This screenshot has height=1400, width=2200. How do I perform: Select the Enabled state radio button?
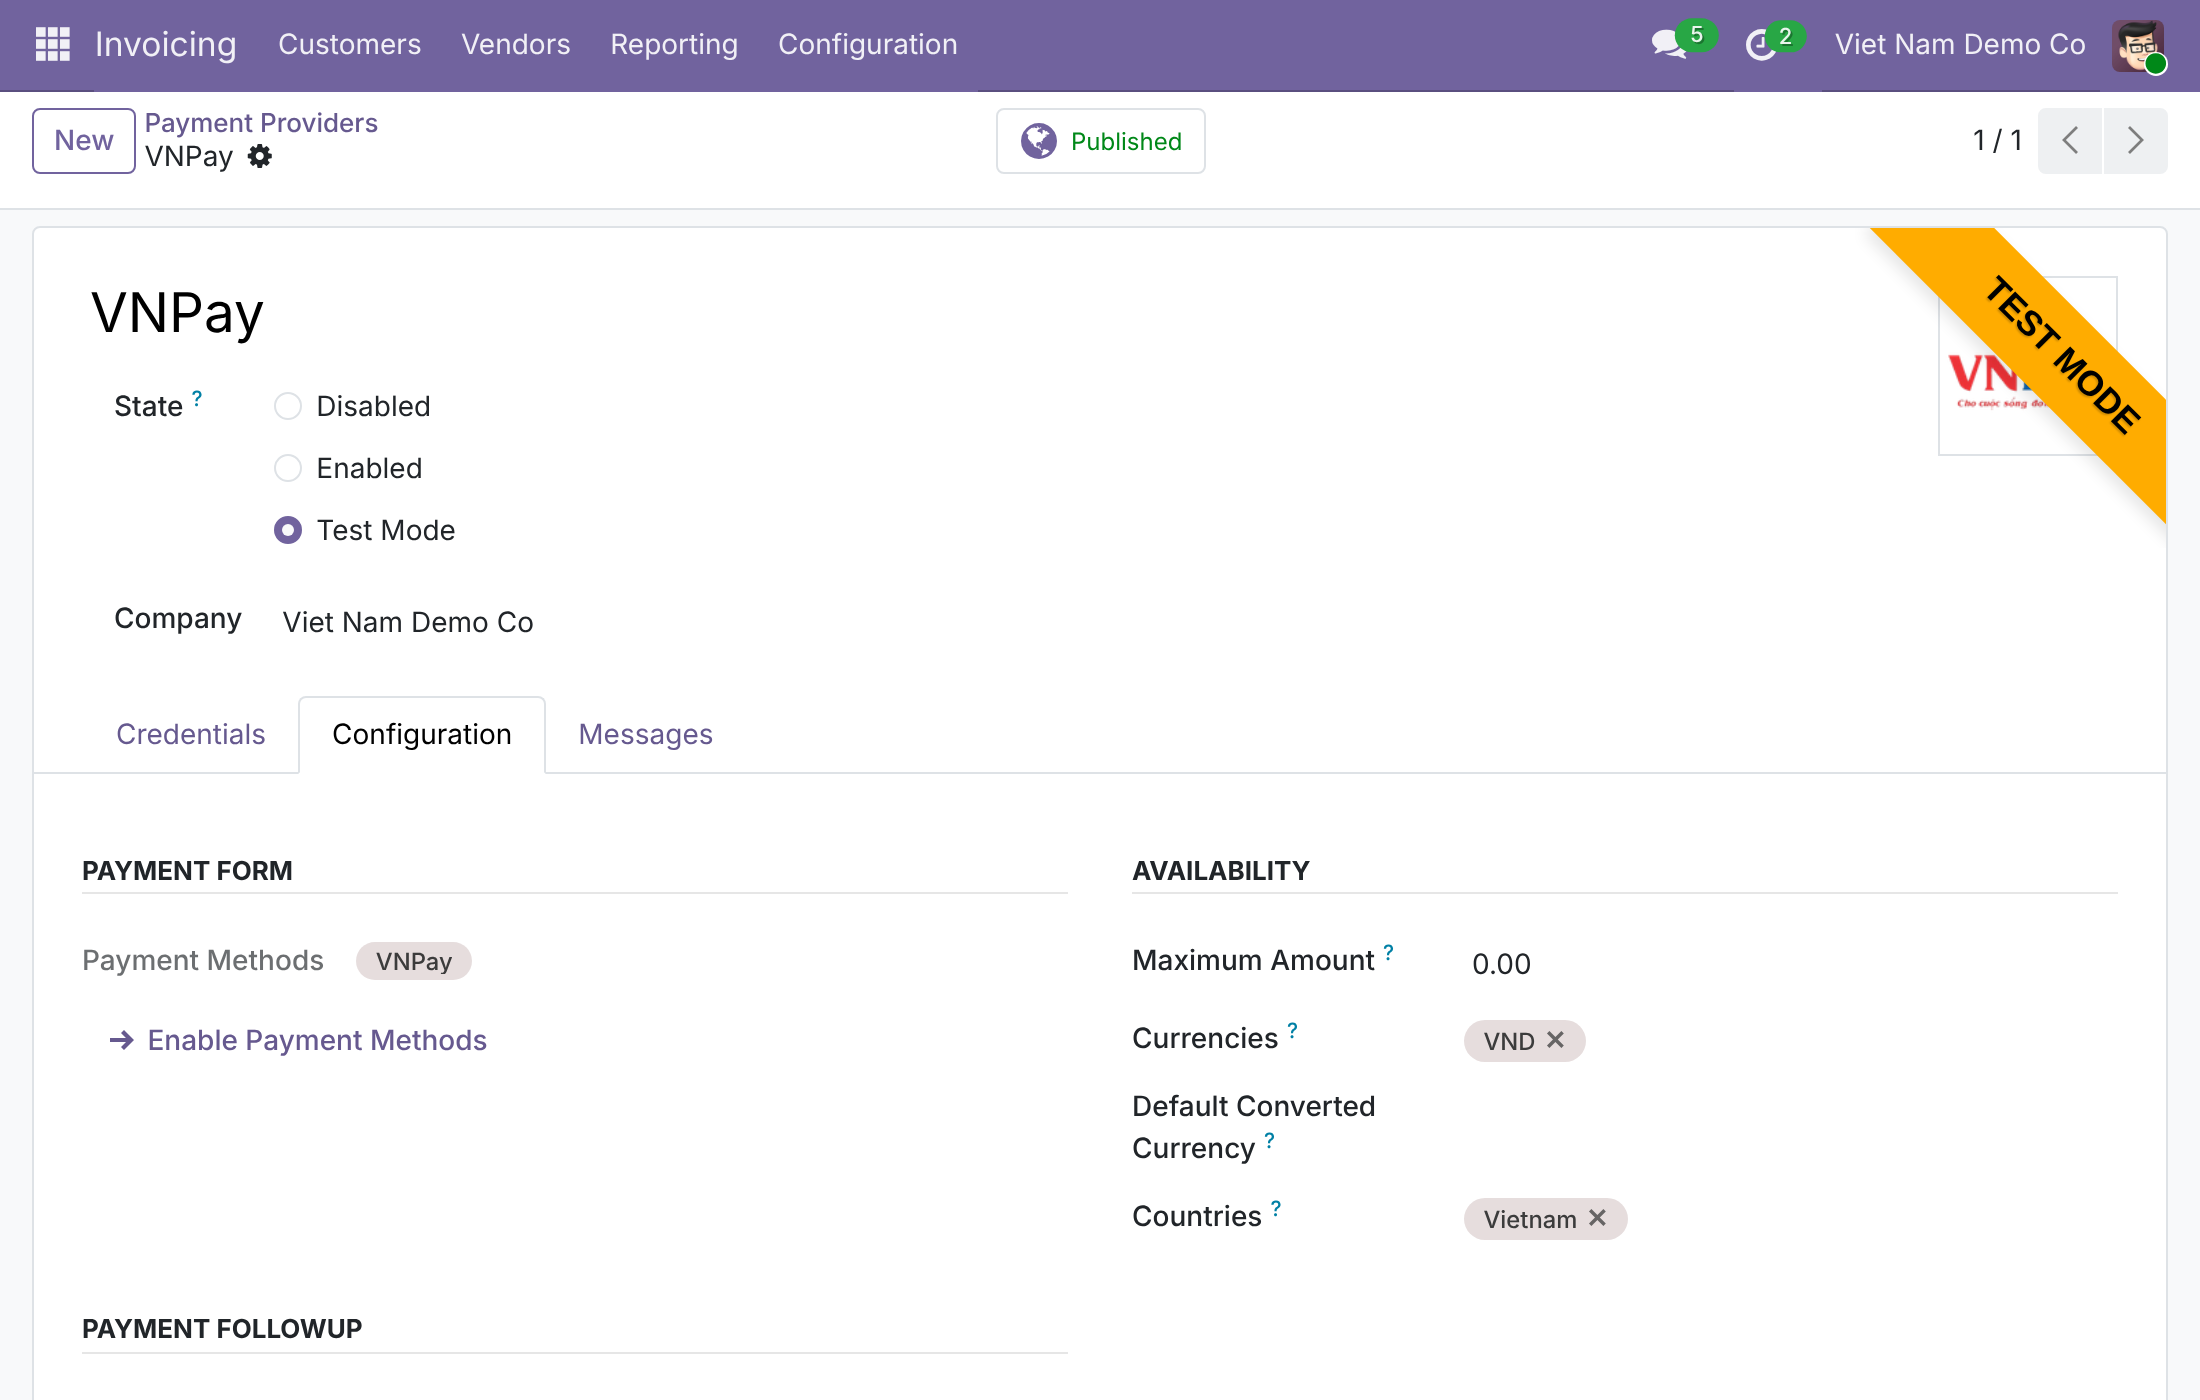pos(288,468)
